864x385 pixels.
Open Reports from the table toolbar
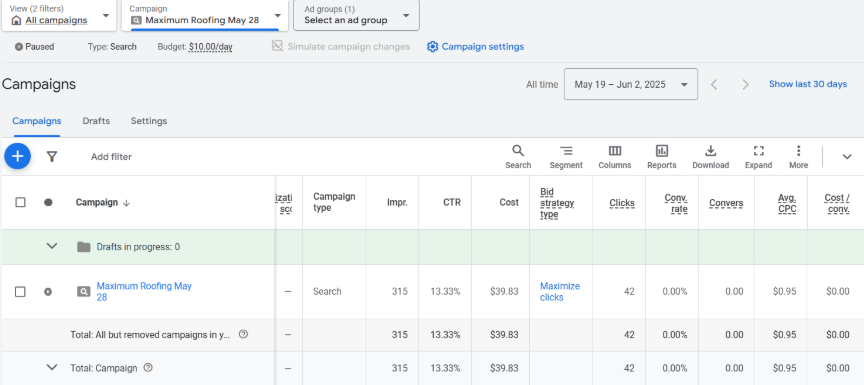662,157
